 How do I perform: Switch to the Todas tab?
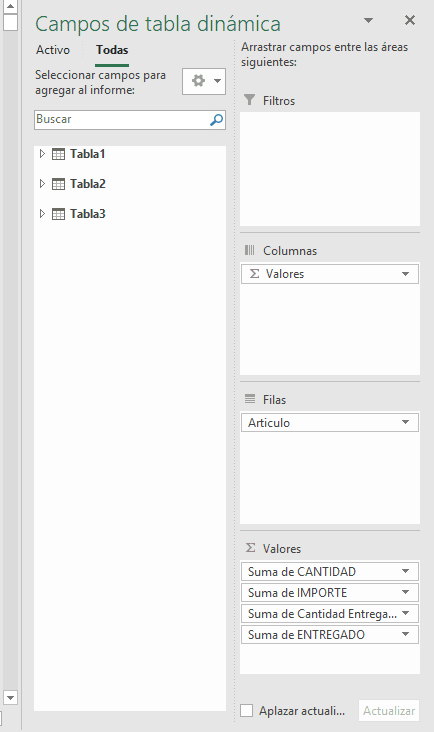coord(112,50)
